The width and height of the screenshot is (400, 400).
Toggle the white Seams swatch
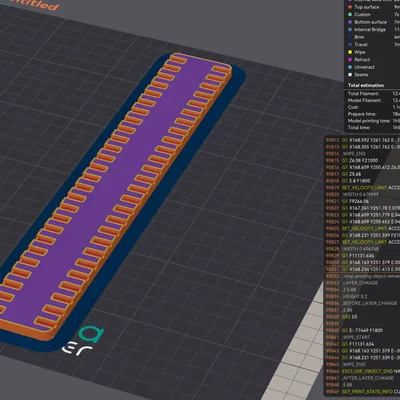350,75
